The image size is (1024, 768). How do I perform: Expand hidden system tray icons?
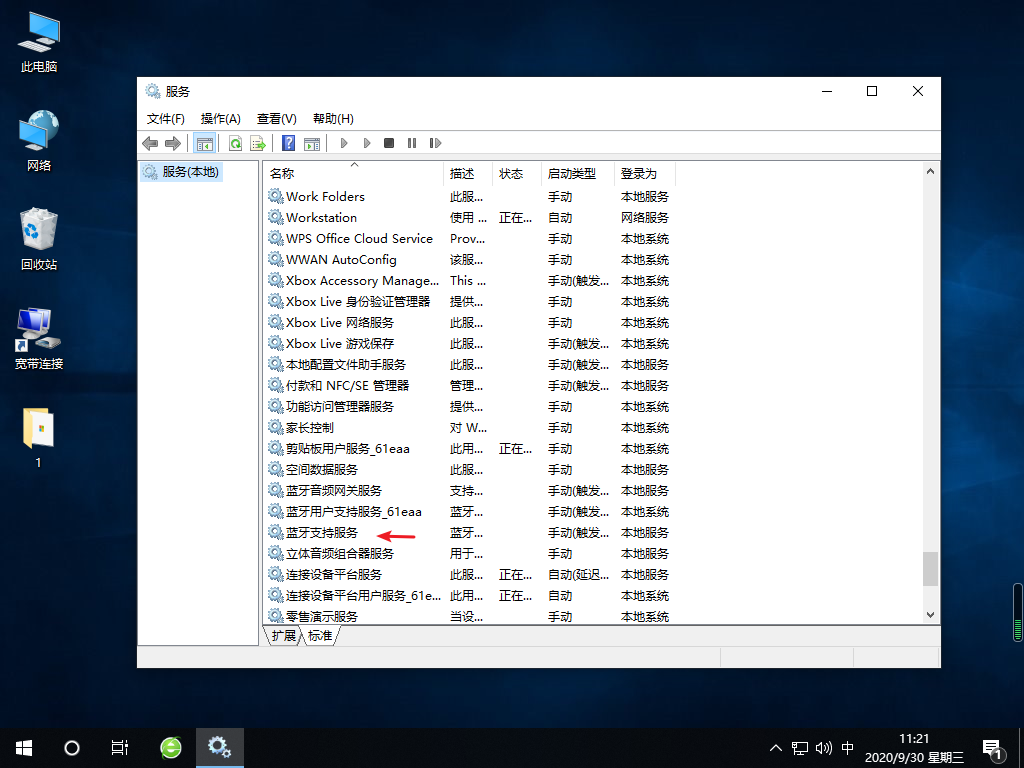pyautogui.click(x=776, y=747)
